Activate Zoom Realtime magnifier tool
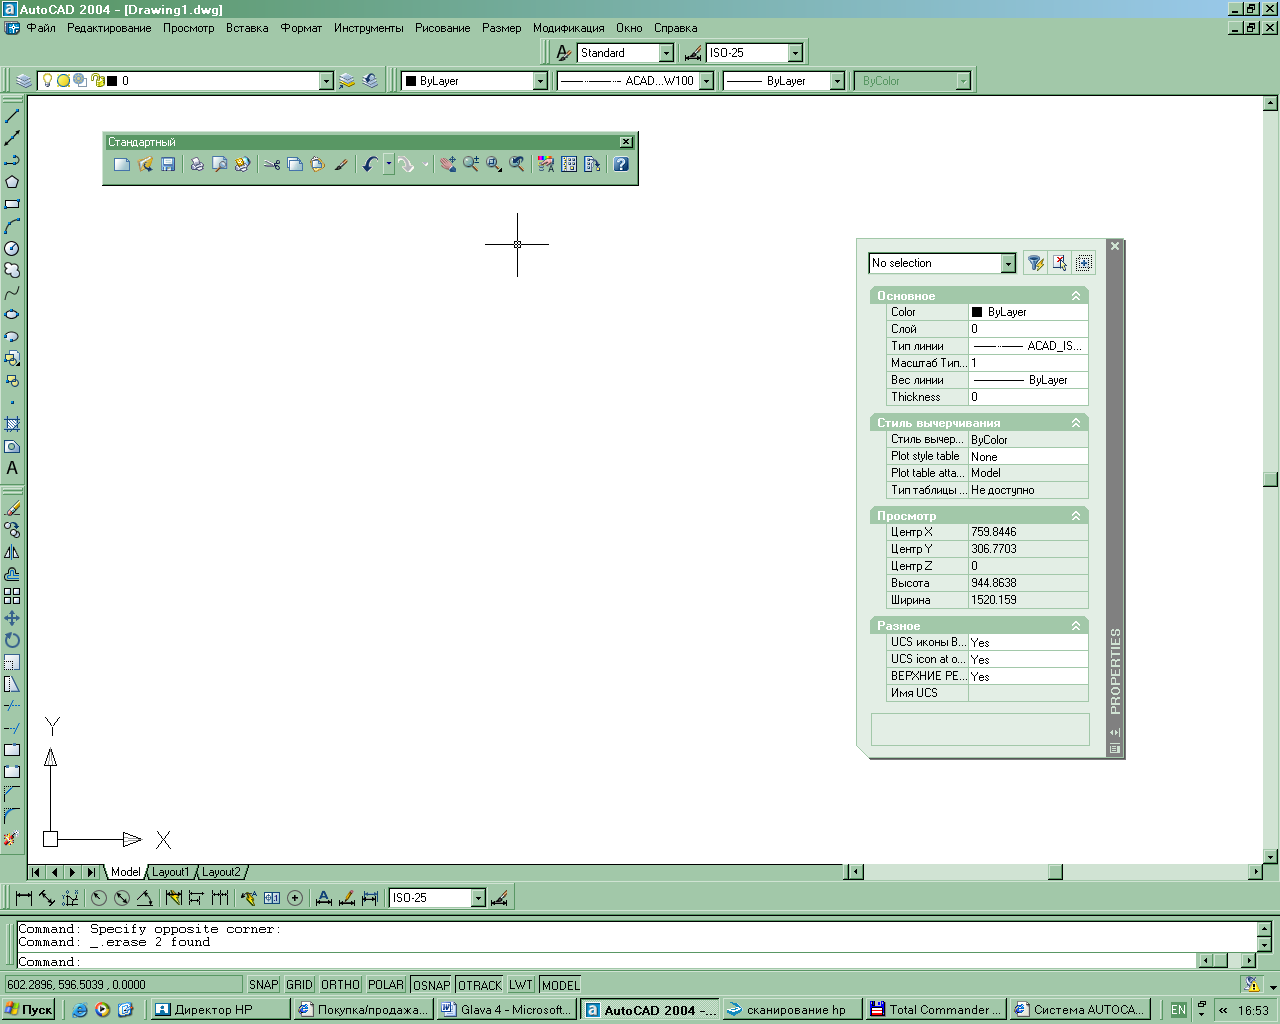Image resolution: width=1280 pixels, height=1024 pixels. [x=470, y=164]
